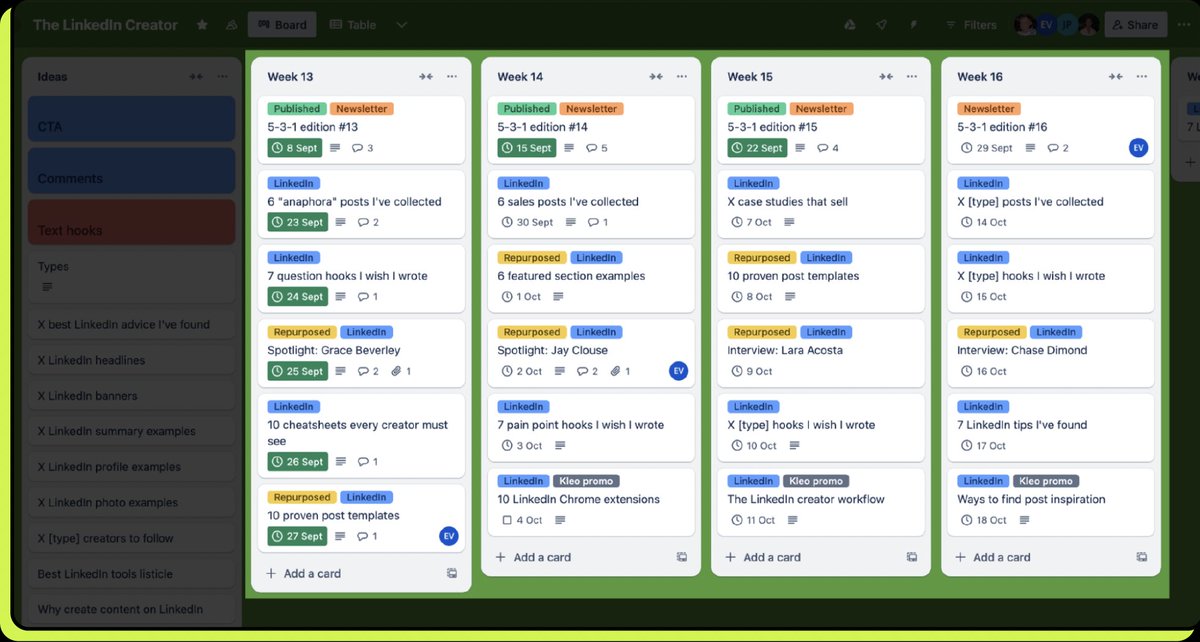Open Week 13 list actions menu
This screenshot has height=642, width=1200.
[452, 77]
